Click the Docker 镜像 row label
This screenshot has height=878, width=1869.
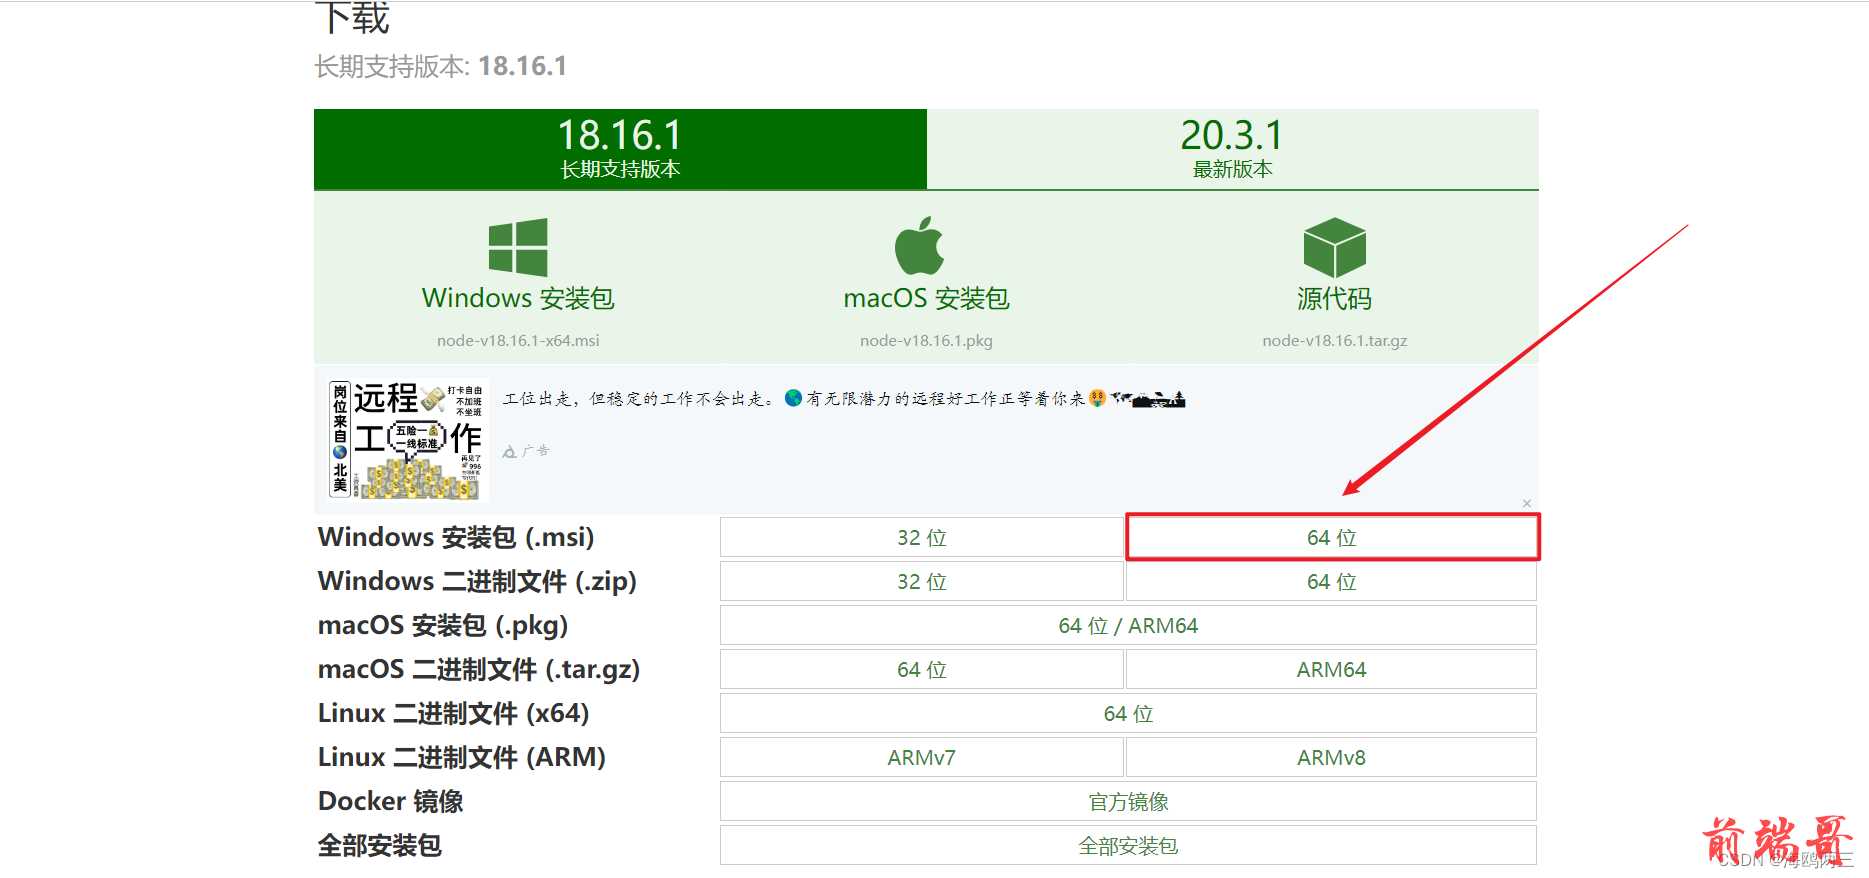click(391, 801)
